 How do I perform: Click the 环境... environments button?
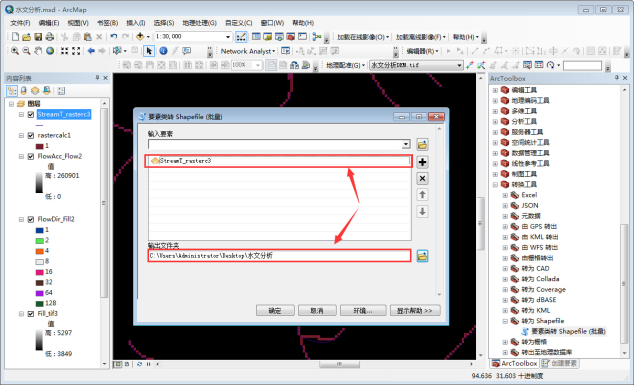[363, 310]
